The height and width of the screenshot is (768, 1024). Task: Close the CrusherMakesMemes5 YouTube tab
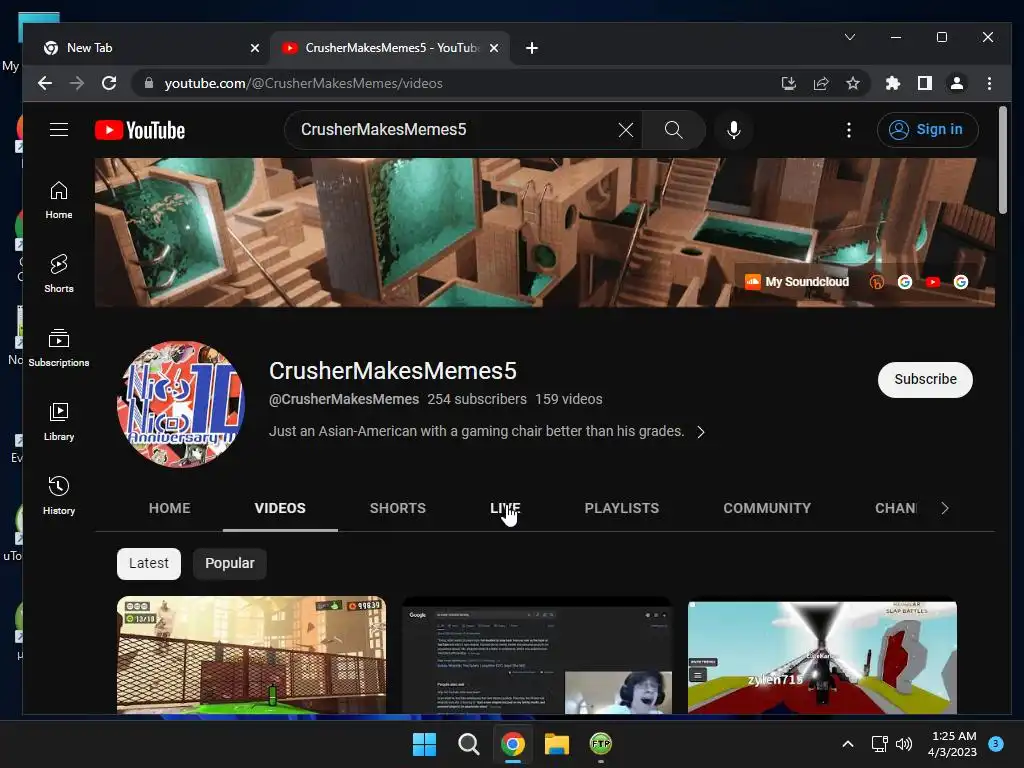[494, 48]
